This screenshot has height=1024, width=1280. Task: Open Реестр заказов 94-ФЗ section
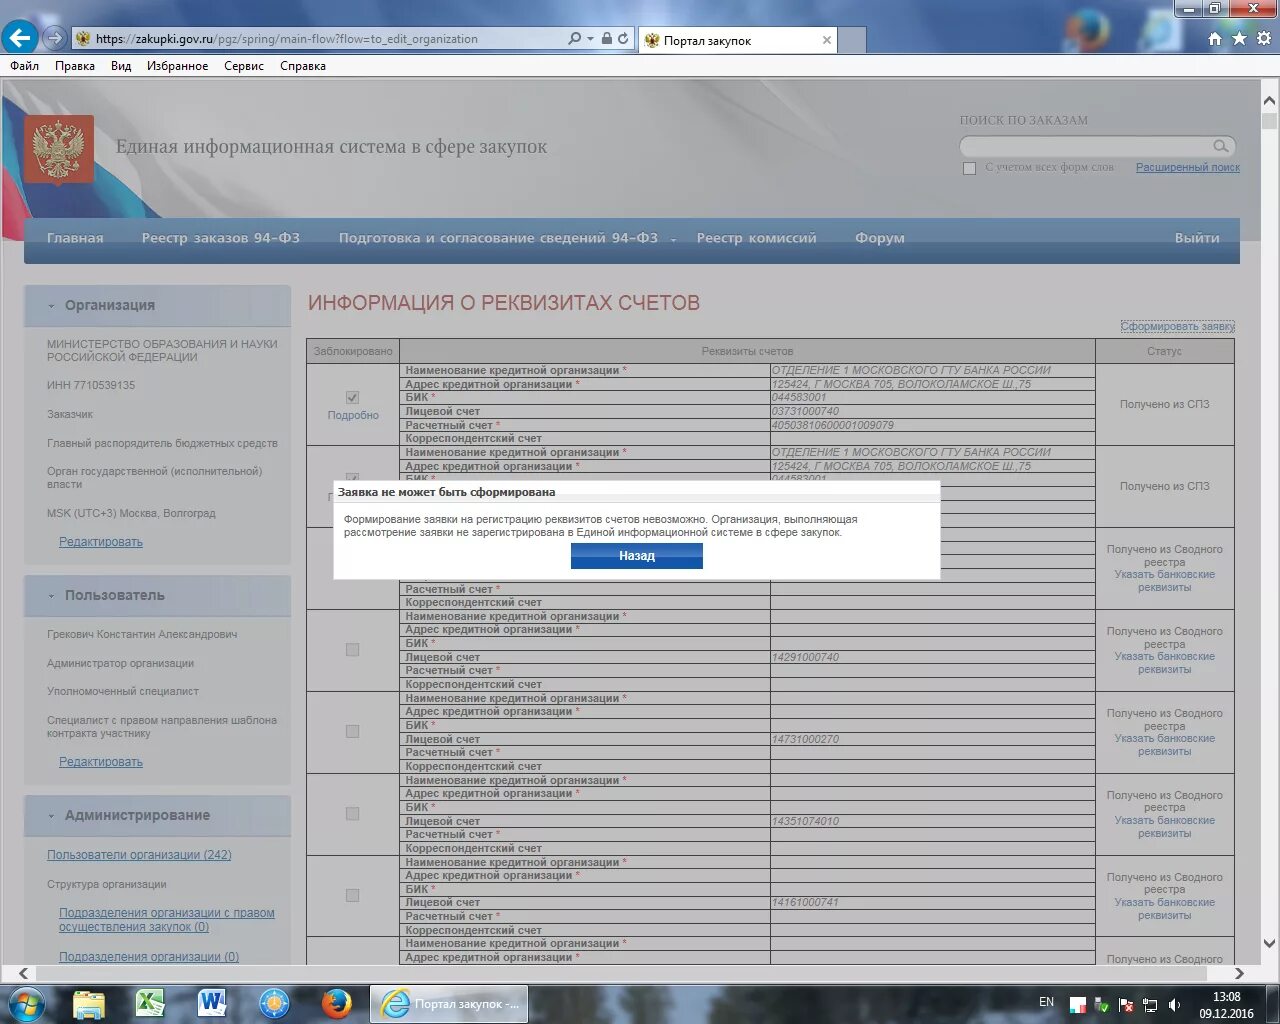221,238
